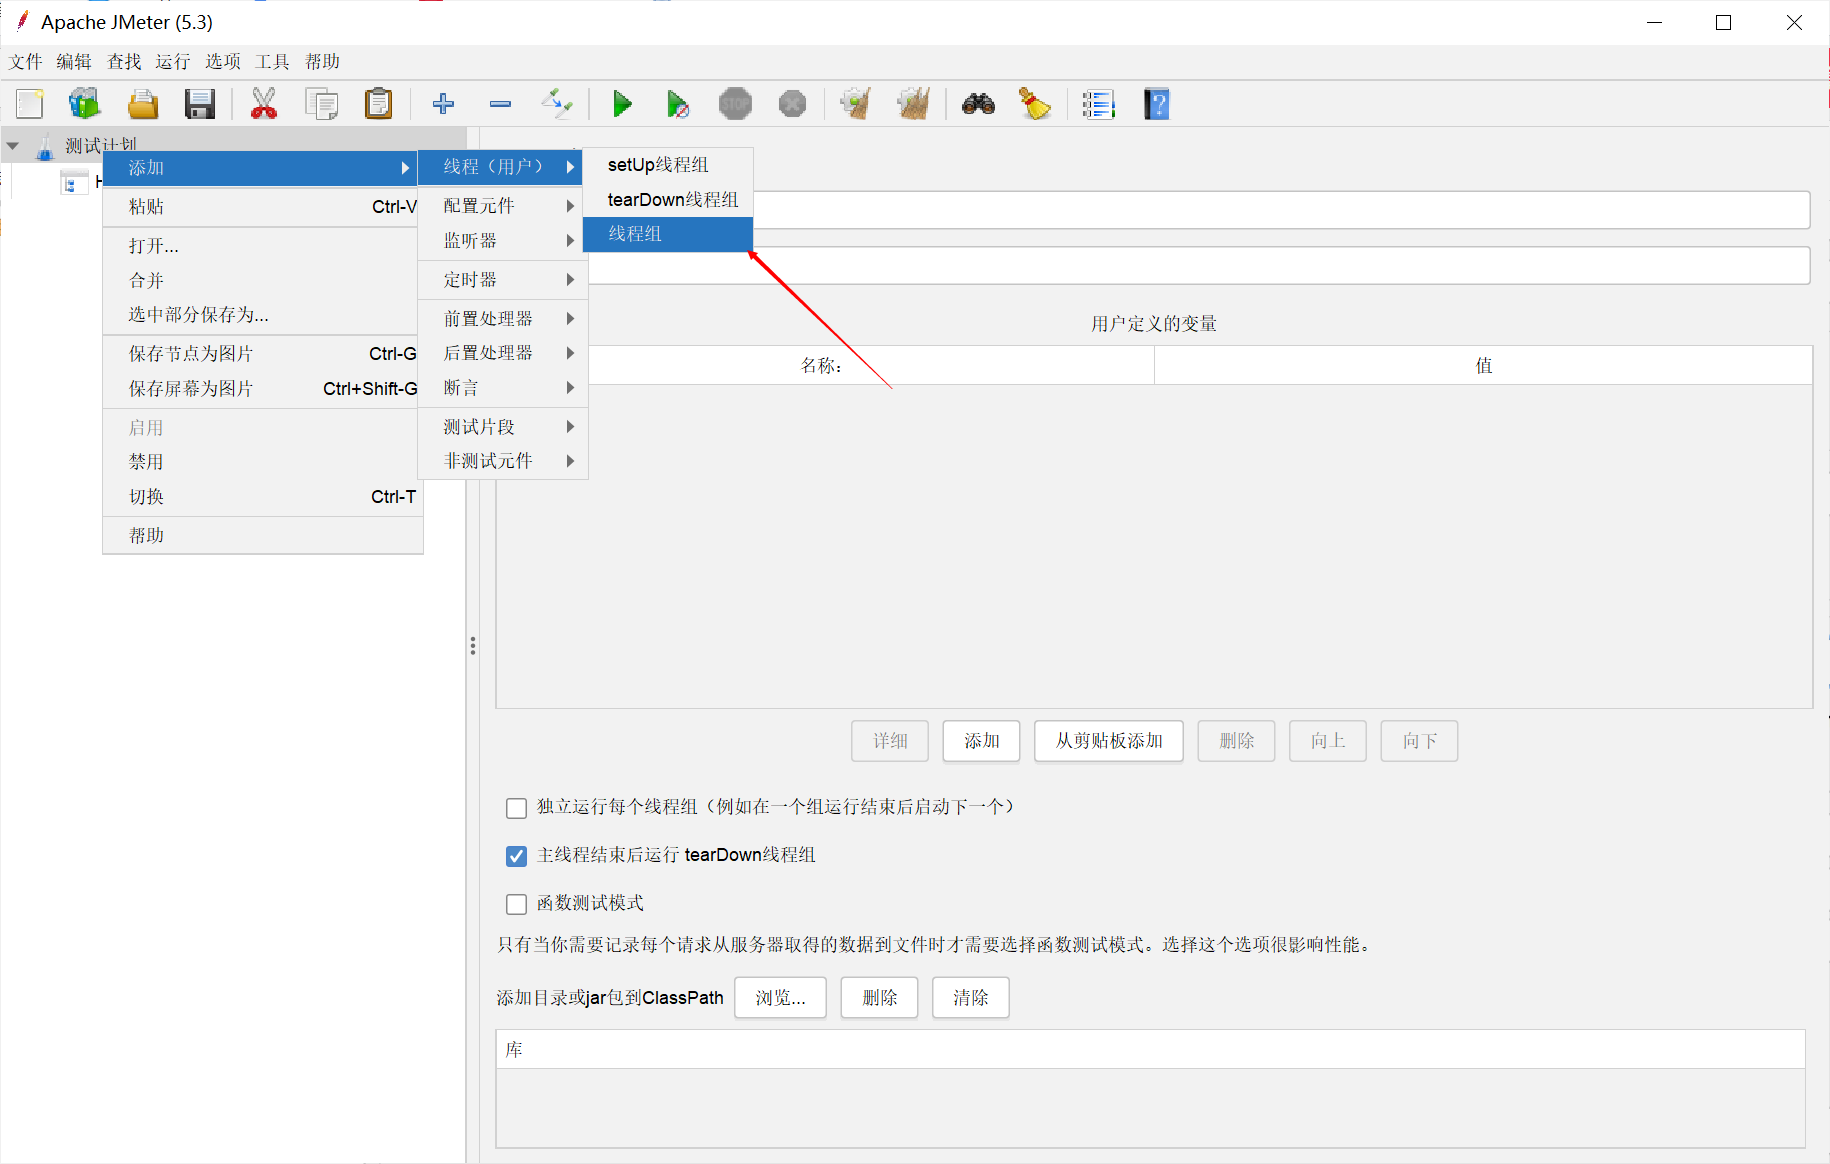Click the Cut scissors icon
Image resolution: width=1830 pixels, height=1164 pixels.
(x=264, y=104)
